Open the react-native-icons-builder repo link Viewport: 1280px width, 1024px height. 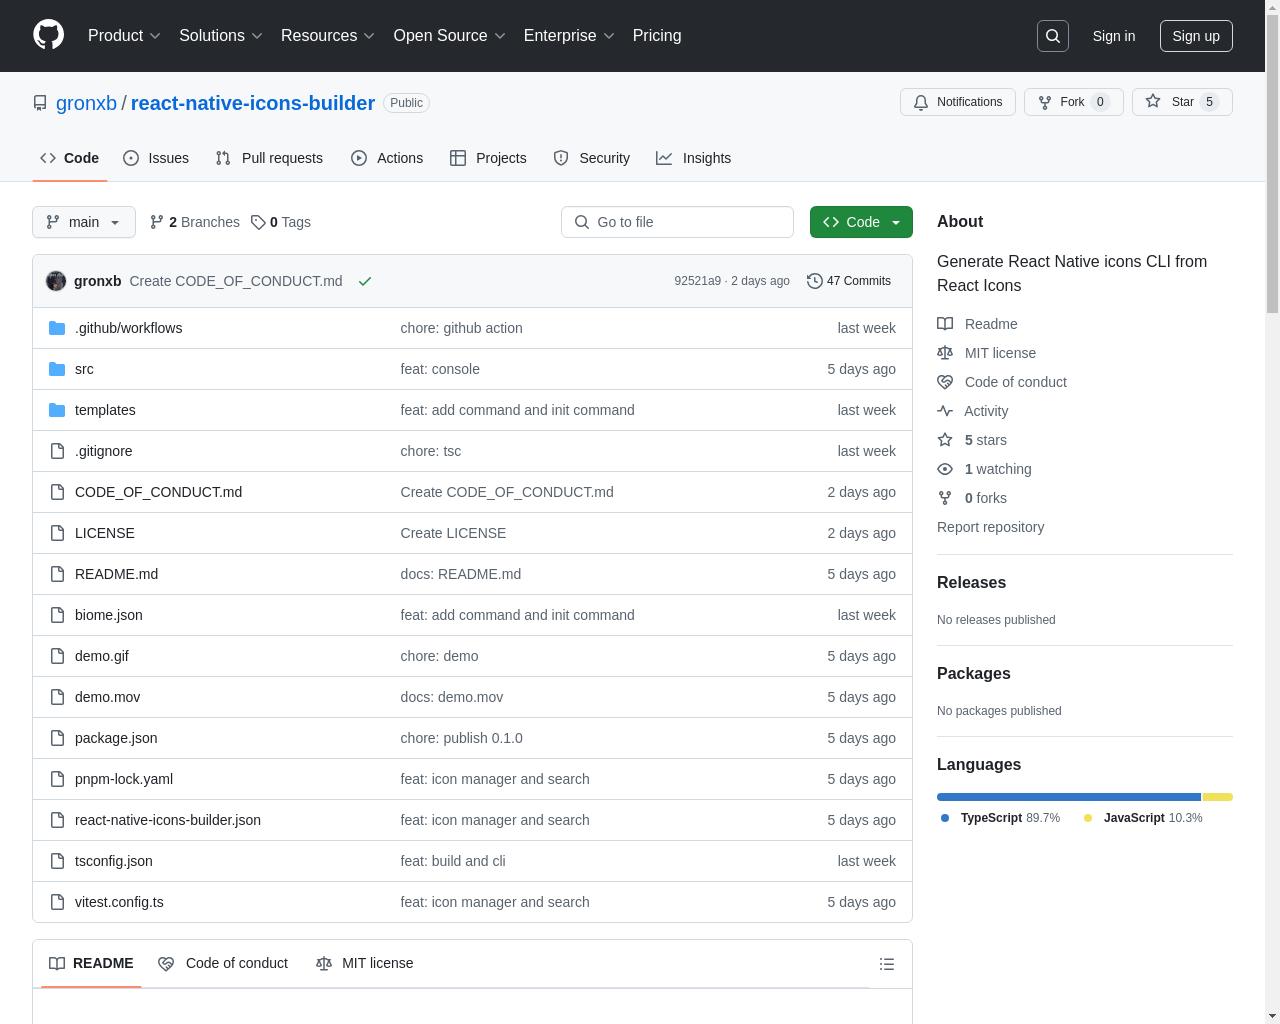(253, 103)
